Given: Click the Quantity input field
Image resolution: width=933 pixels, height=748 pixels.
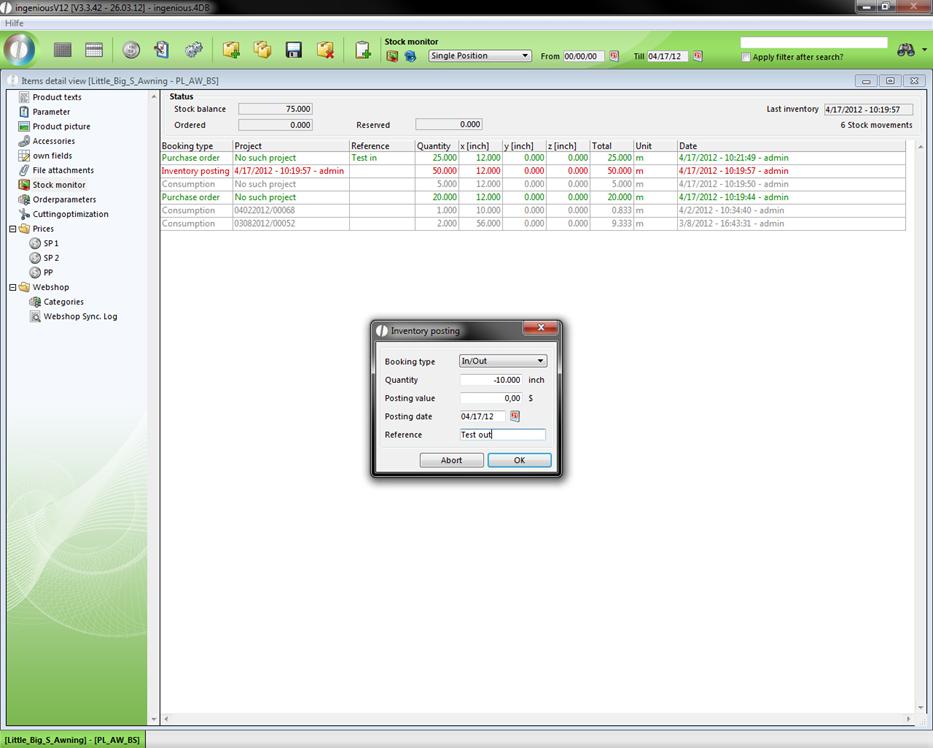Looking at the screenshot, I should coord(491,380).
